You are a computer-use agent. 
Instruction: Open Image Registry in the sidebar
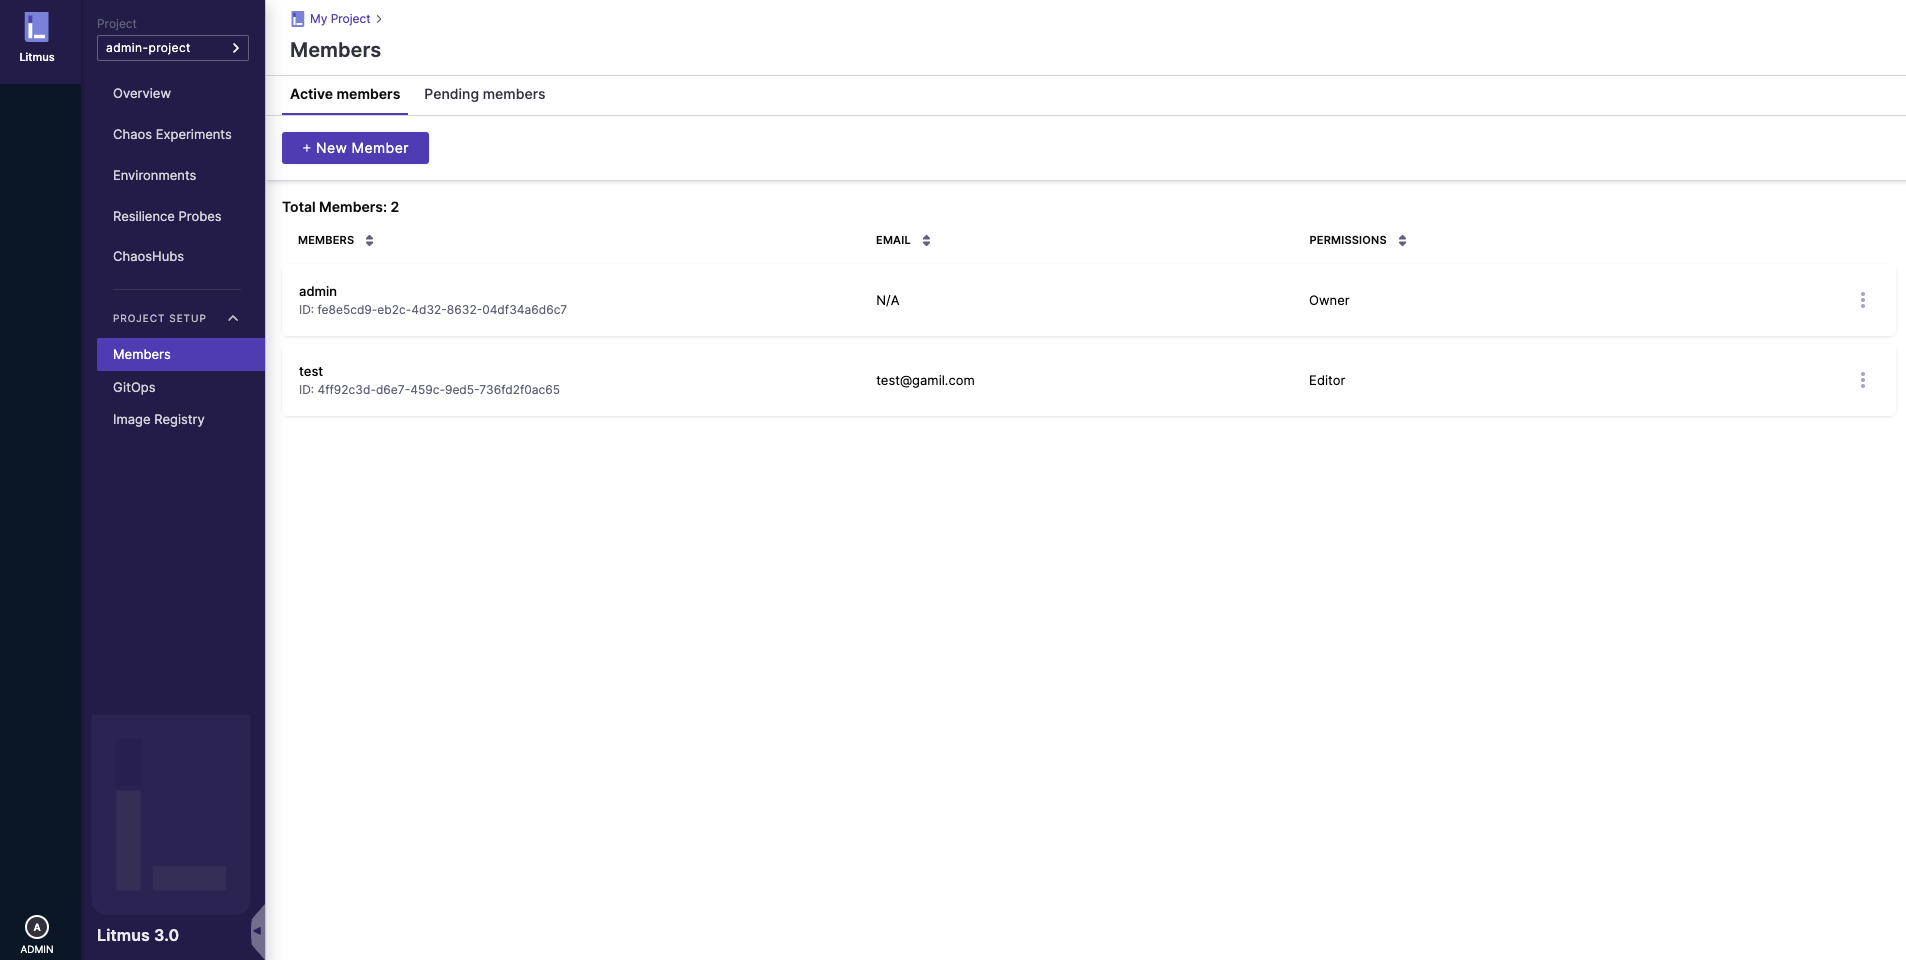pos(158,419)
